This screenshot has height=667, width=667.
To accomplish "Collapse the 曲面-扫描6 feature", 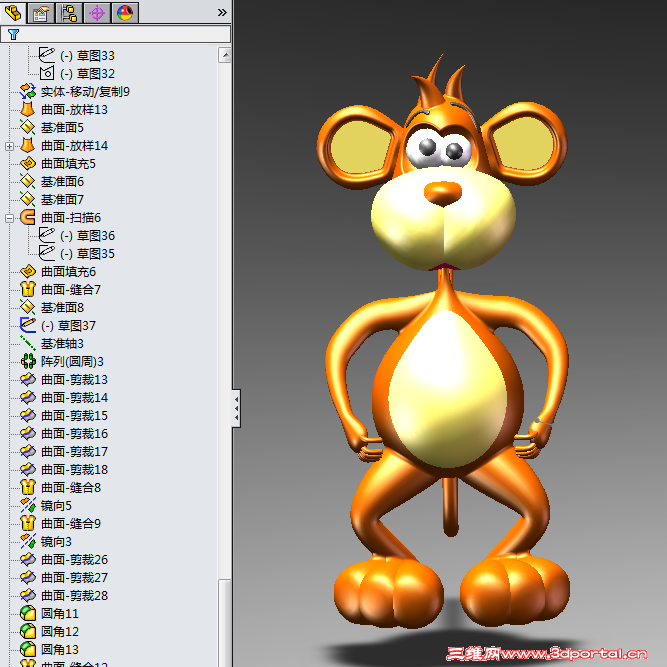I will 9,219.
